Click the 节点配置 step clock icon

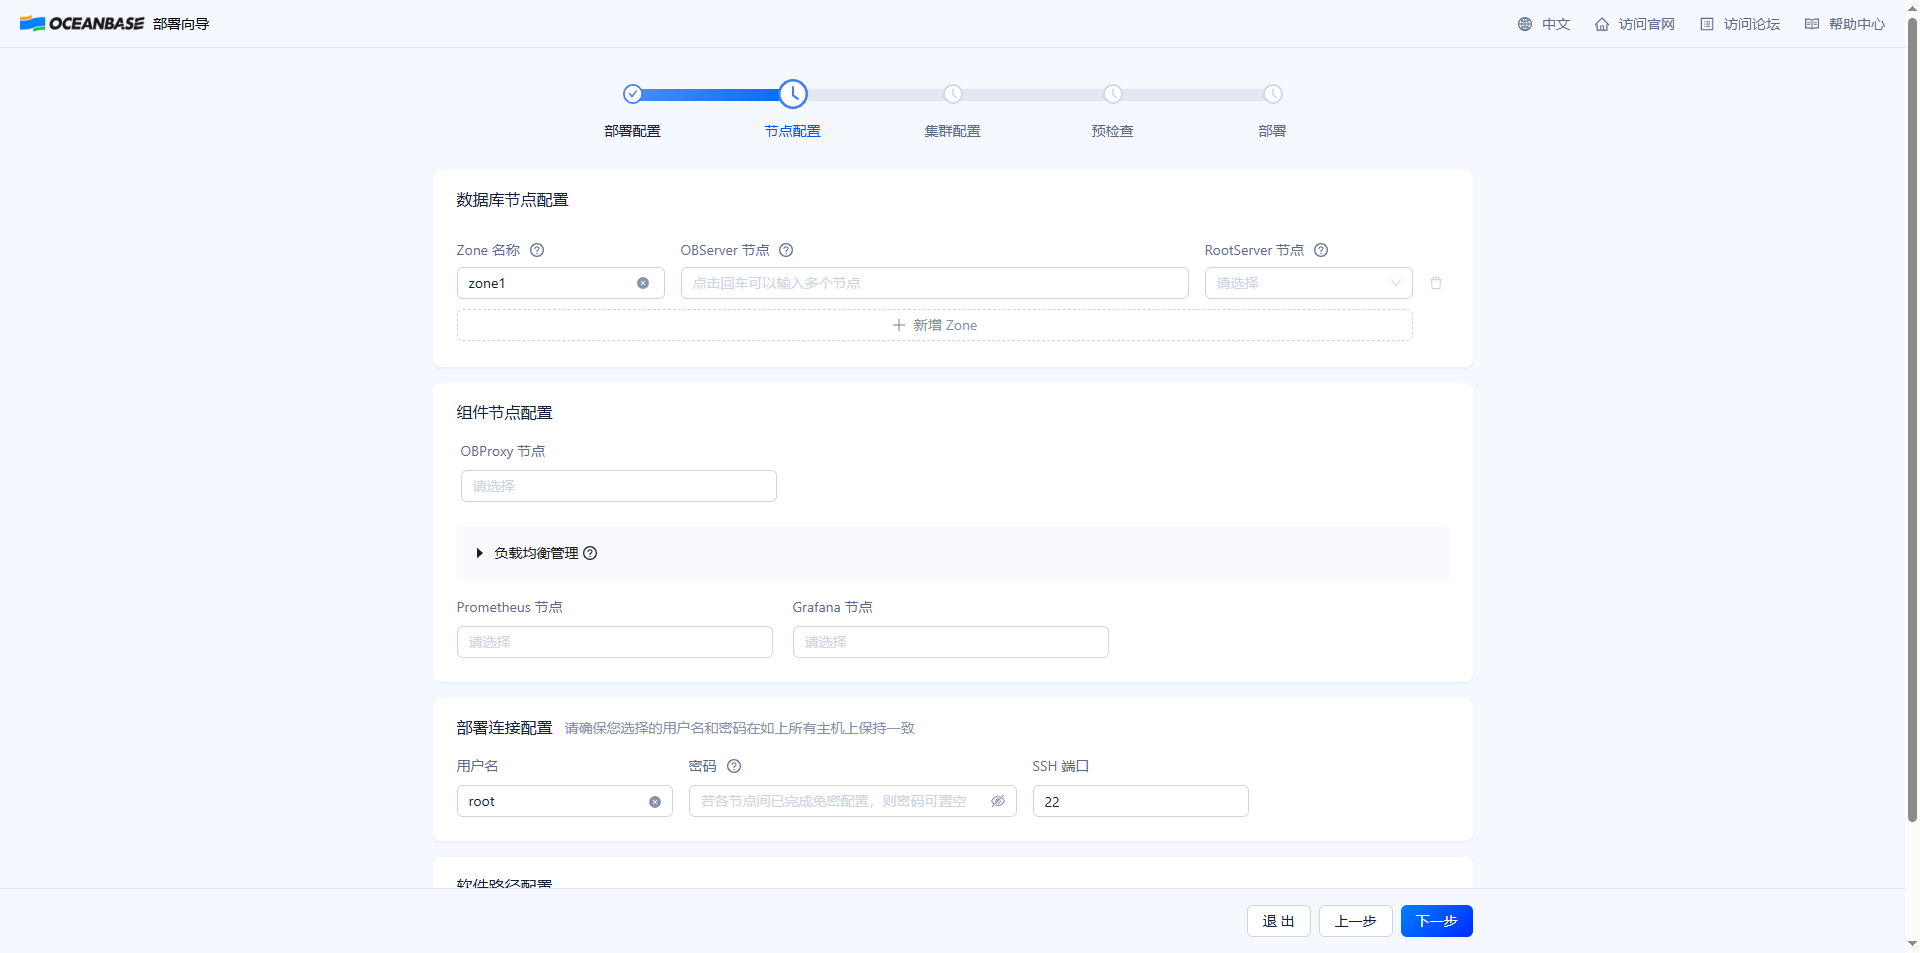[793, 94]
